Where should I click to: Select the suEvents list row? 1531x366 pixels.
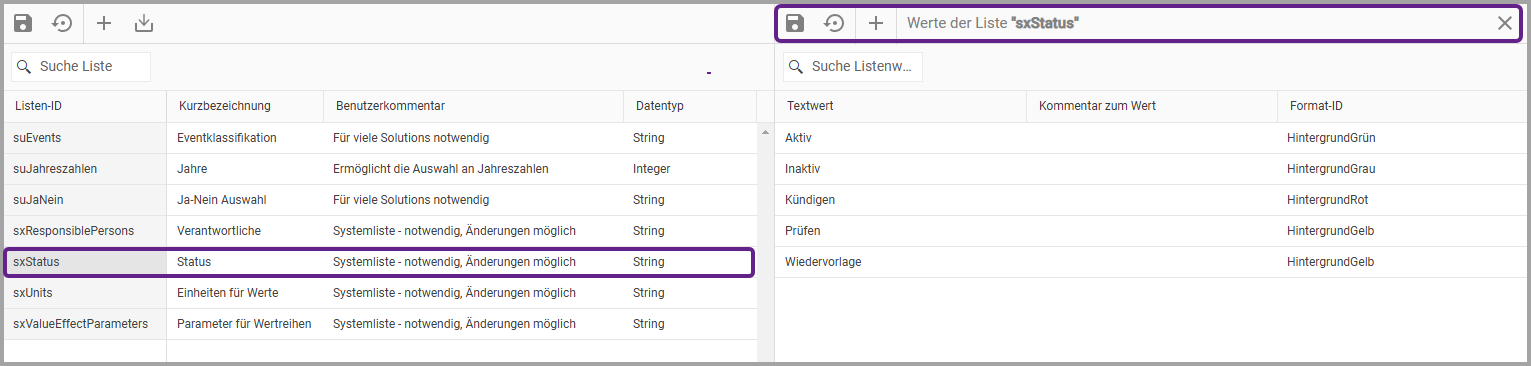coord(380,138)
